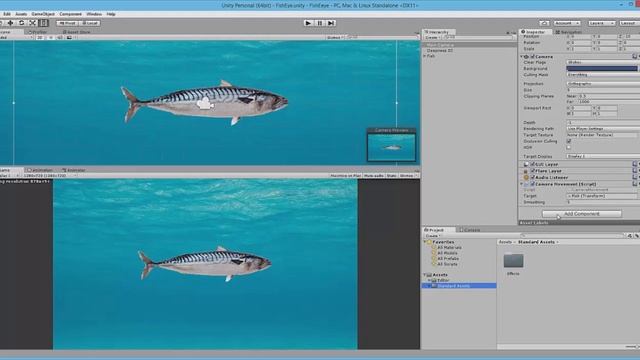
Task: Collapse the Camera component foldout
Action: point(522,57)
